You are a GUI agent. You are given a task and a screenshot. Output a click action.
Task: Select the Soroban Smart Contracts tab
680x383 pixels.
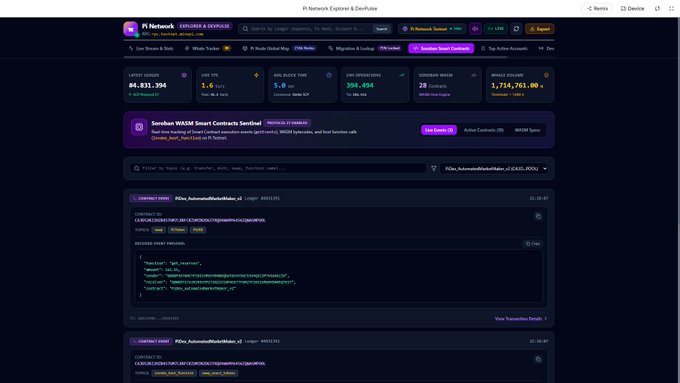(441, 48)
